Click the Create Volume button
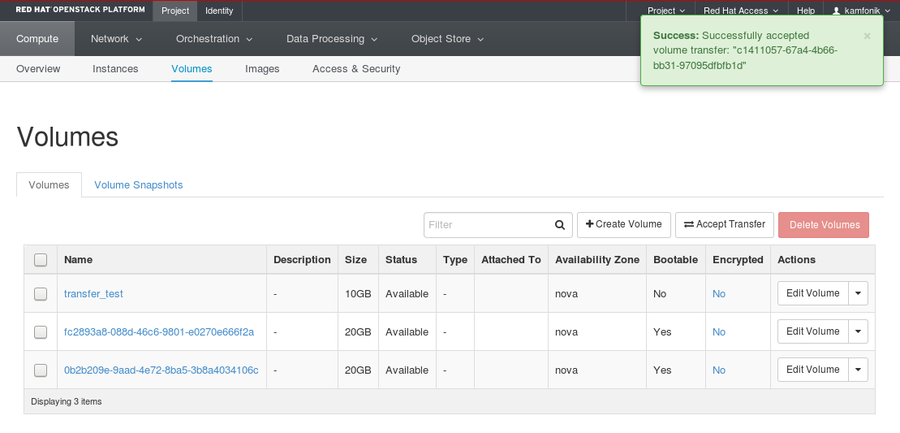This screenshot has width=900, height=433. tap(624, 225)
